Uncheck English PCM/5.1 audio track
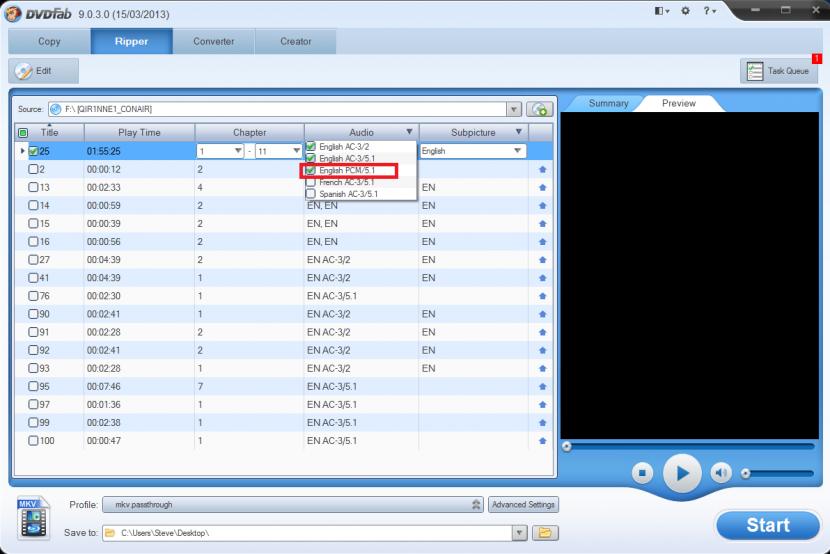This screenshot has height=554, width=830. 311,170
